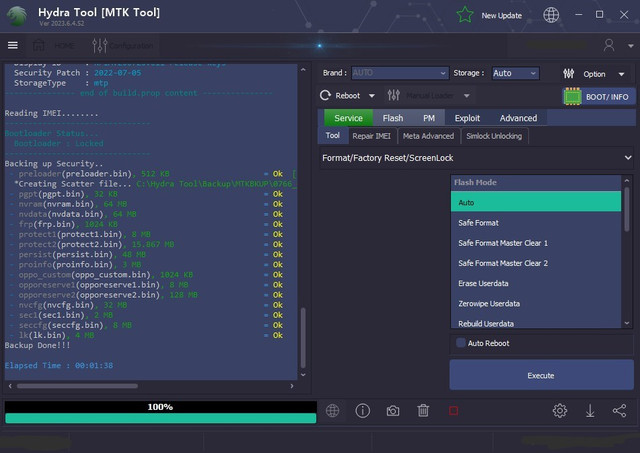Click the 100% progress bar
The width and height of the screenshot is (640, 453).
pyautogui.click(x=160, y=412)
